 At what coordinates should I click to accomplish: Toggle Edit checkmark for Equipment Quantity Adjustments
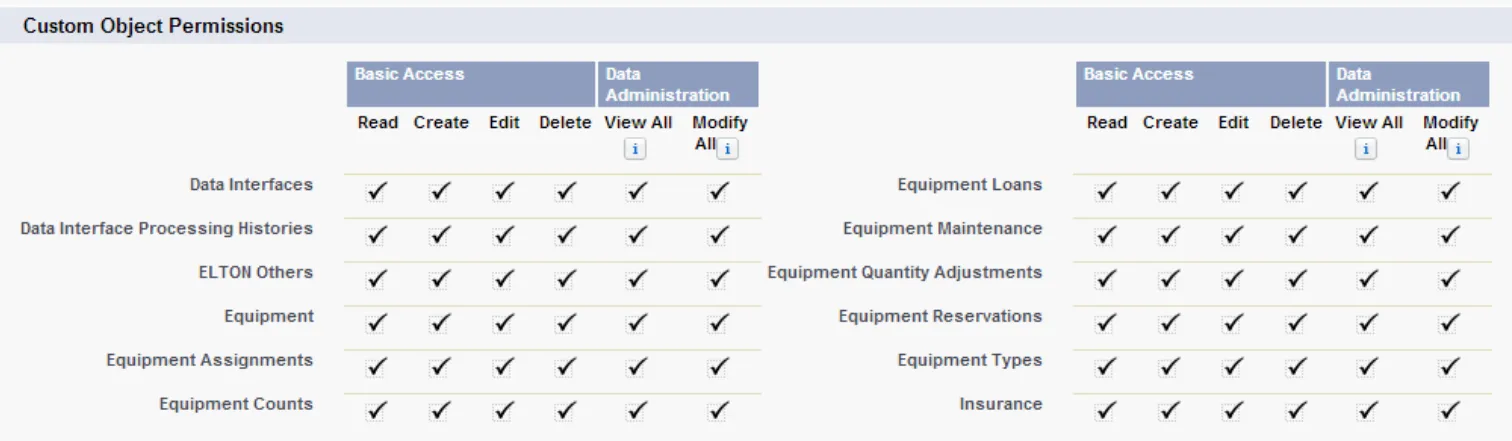point(1234,280)
